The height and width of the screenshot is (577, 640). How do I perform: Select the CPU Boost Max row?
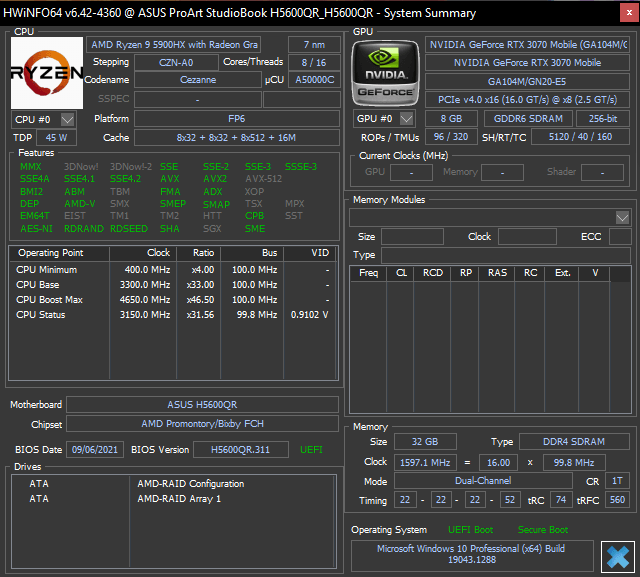pyautogui.click(x=173, y=300)
